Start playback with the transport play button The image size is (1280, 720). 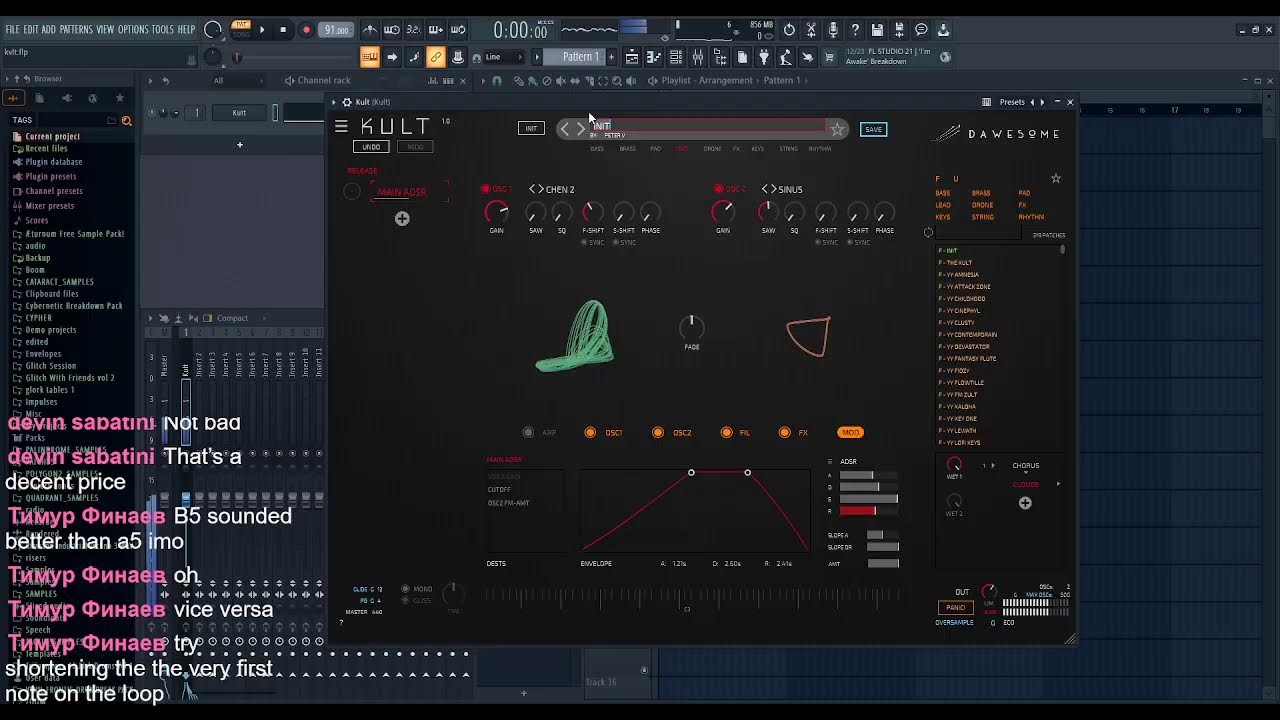click(262, 30)
